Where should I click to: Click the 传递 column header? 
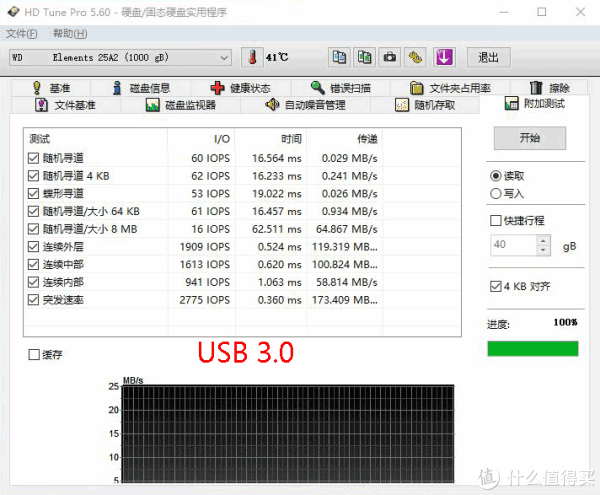pos(345,139)
